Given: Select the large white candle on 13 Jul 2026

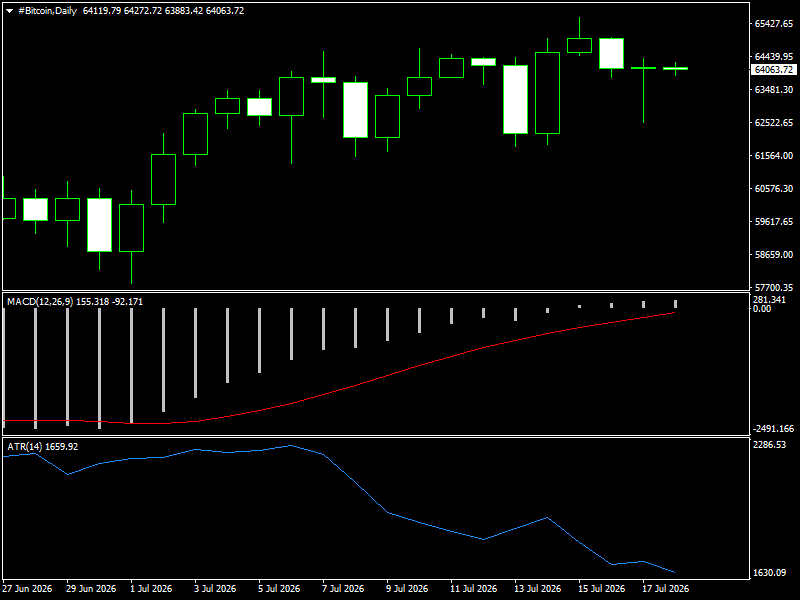Looking at the screenshot, I should click(515, 99).
